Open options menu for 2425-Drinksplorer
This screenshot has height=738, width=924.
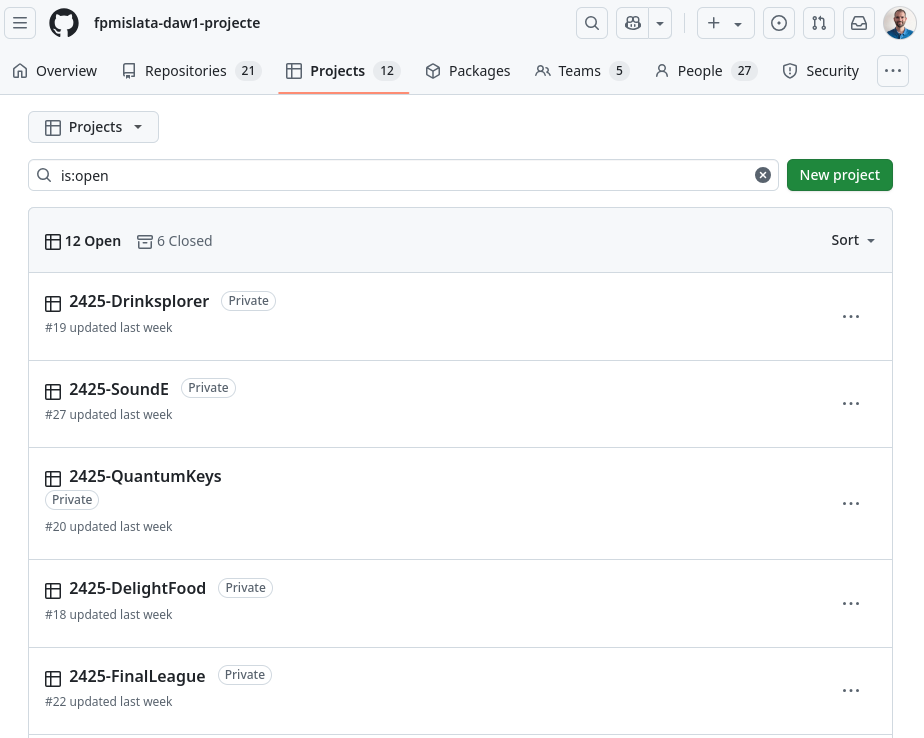click(850, 317)
